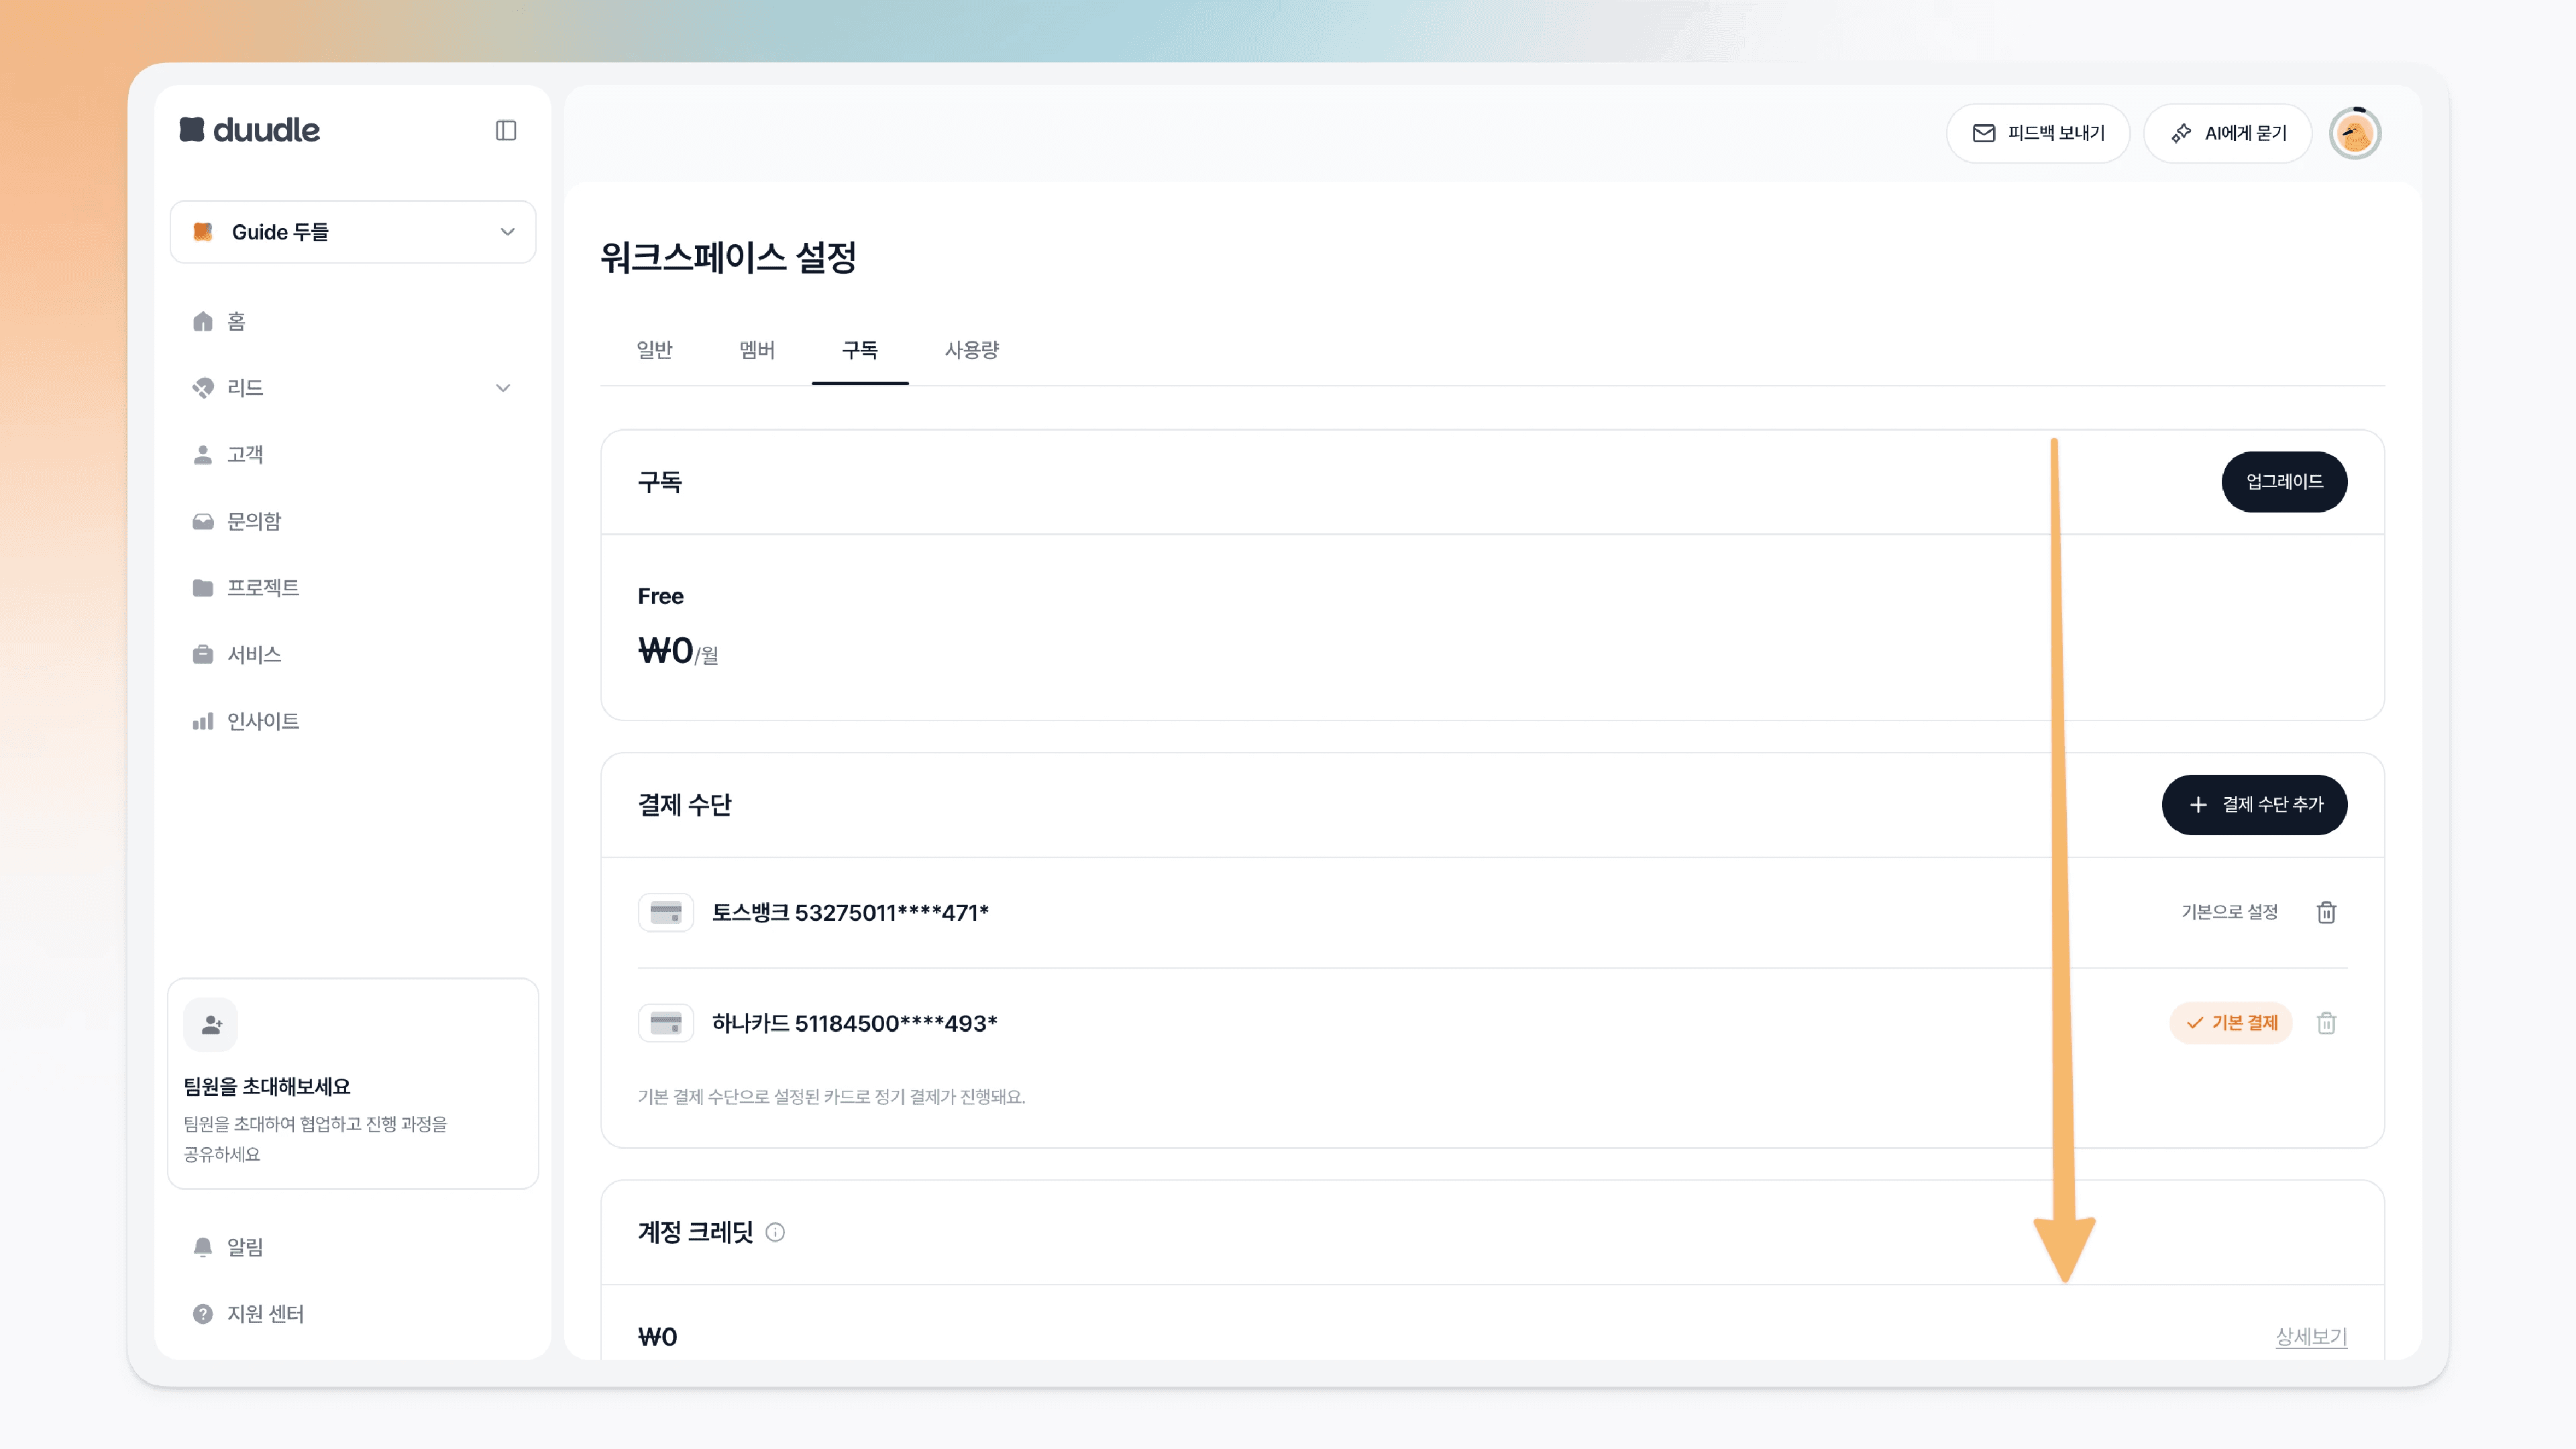
Task: Click the envelope icon in 피드백 보내기
Action: [1983, 133]
